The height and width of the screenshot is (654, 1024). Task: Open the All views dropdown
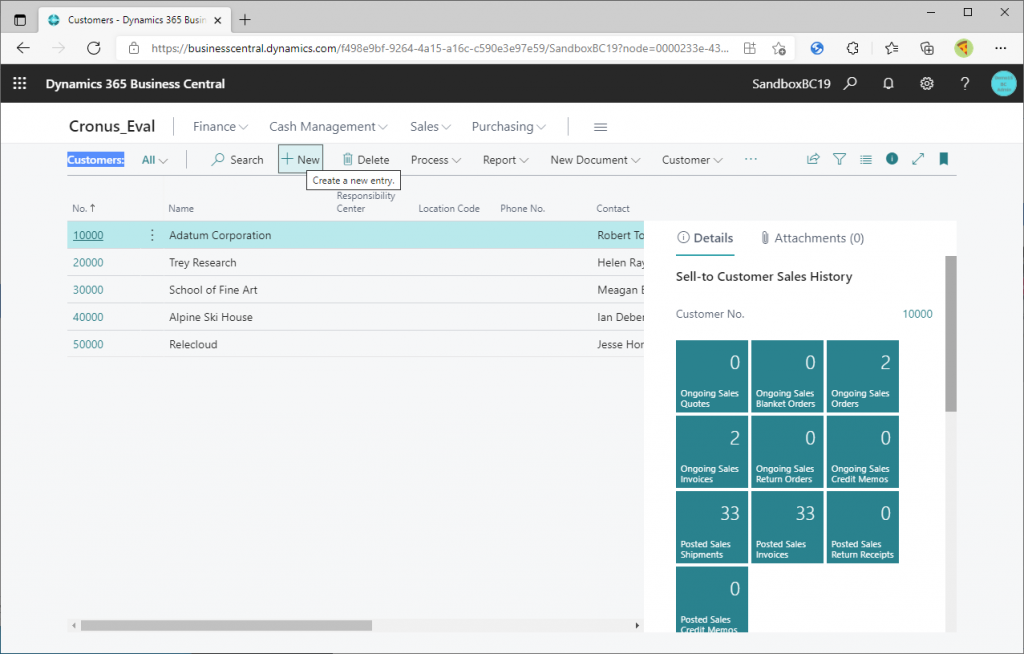(154, 160)
